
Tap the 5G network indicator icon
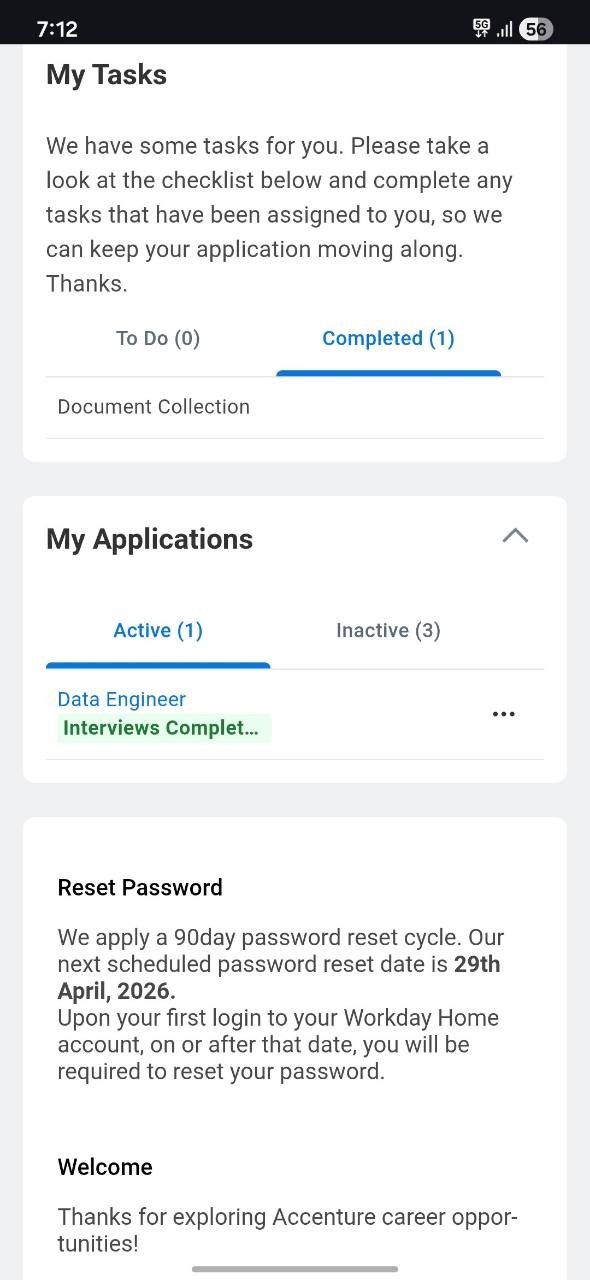point(482,29)
